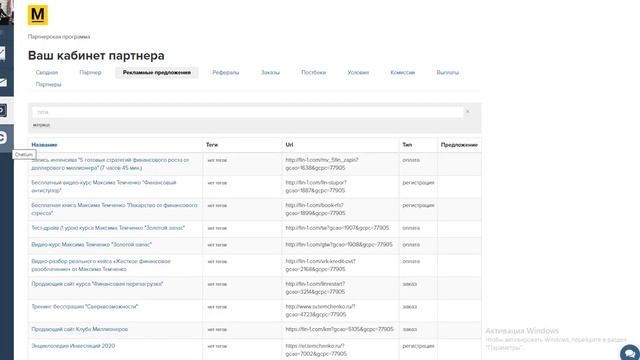Viewport: 640px width, 360px height.
Task: Click the Chatium icon in the sidebar
Action: [3, 138]
